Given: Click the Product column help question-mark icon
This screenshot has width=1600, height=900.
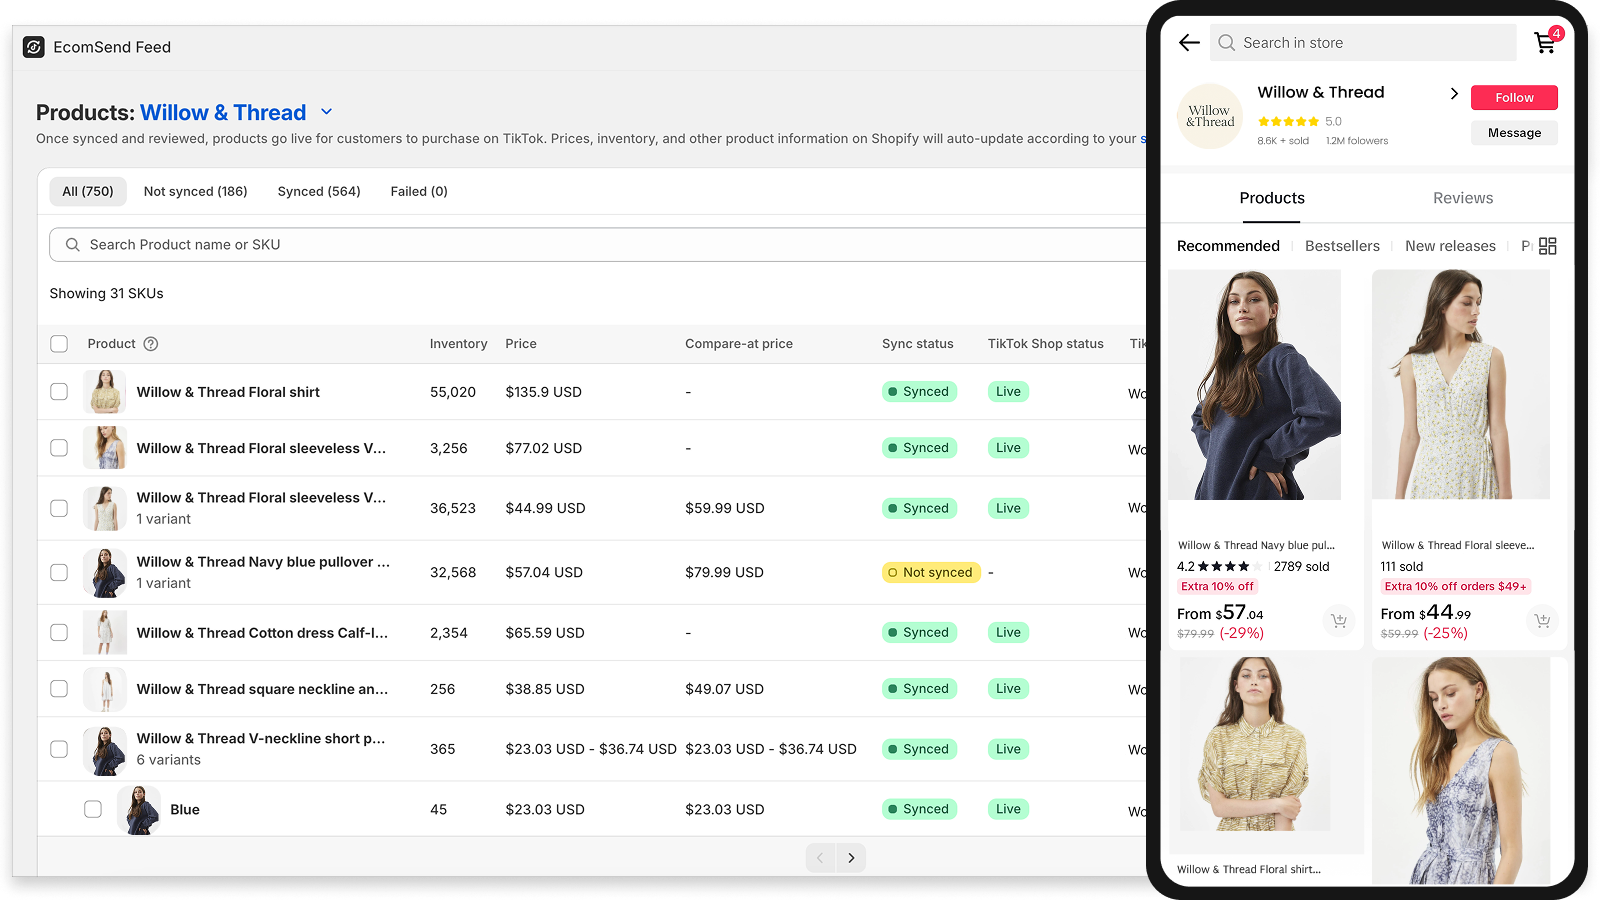Looking at the screenshot, I should pyautogui.click(x=151, y=344).
